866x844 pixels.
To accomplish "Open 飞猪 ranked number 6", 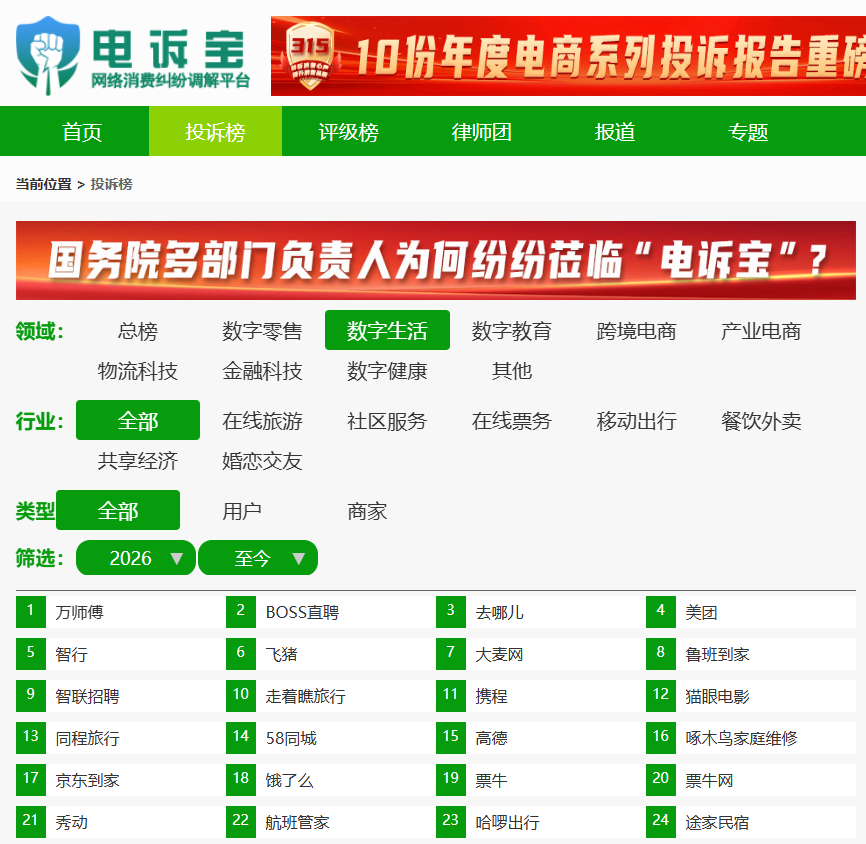I will tap(281, 654).
